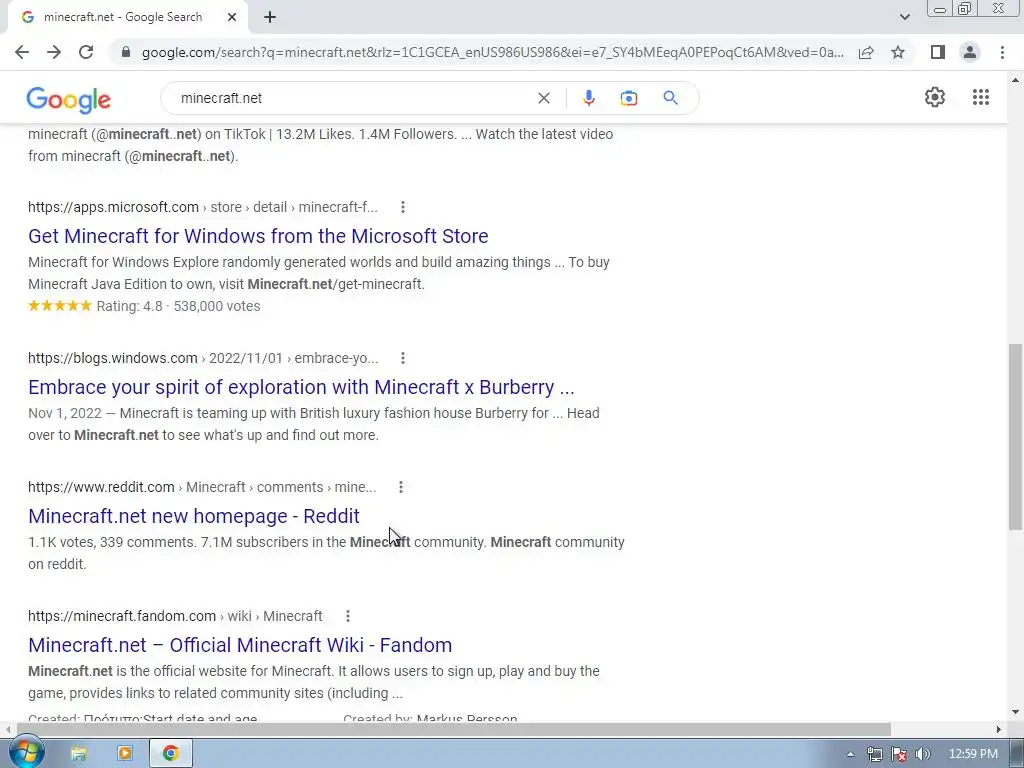Click the scroll up arrow
This screenshot has width=1024, height=768.
click(x=1016, y=80)
